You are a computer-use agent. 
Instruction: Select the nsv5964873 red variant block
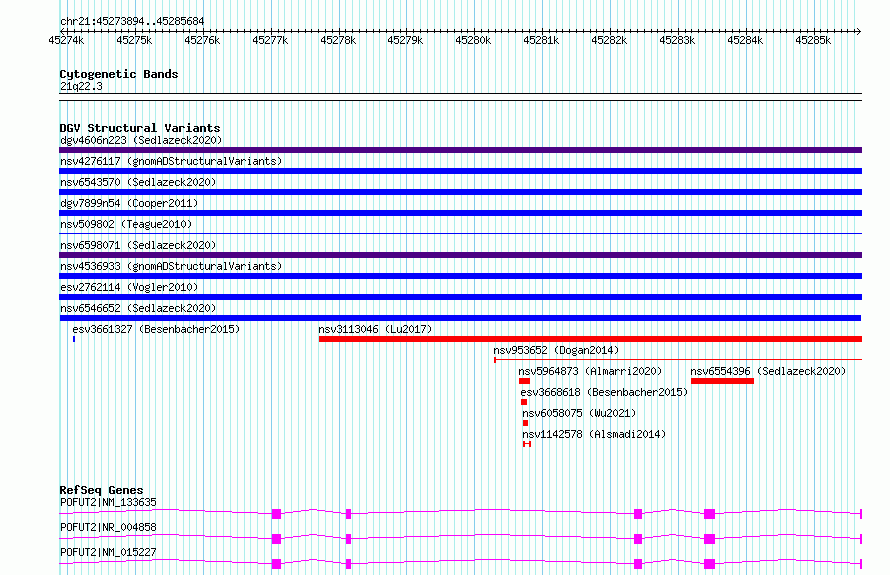tap(524, 381)
